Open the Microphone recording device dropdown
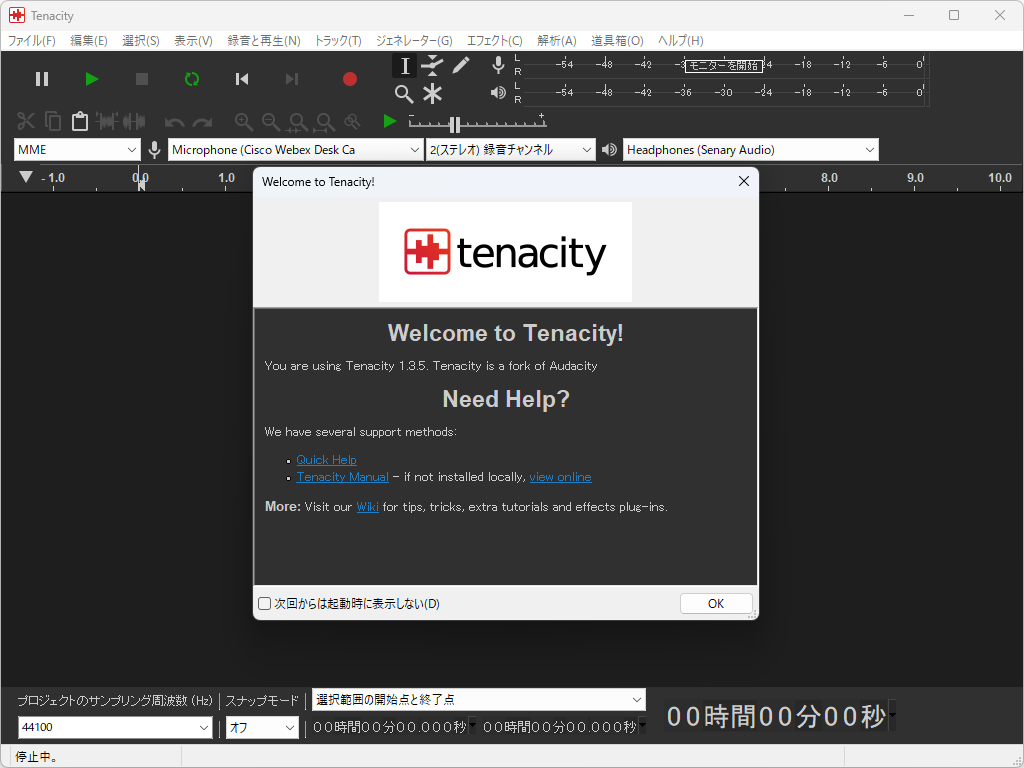This screenshot has height=768, width=1024. pyautogui.click(x=295, y=150)
